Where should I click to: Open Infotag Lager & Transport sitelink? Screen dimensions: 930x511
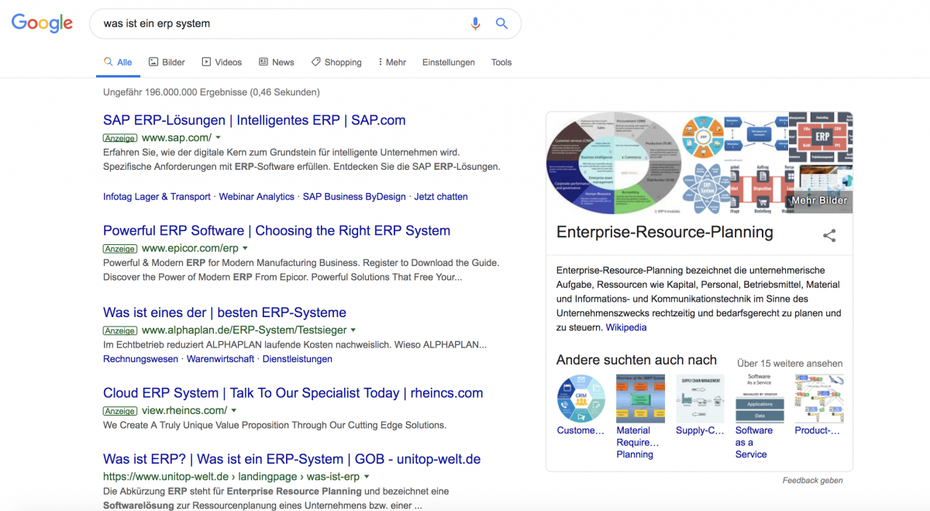(x=157, y=197)
